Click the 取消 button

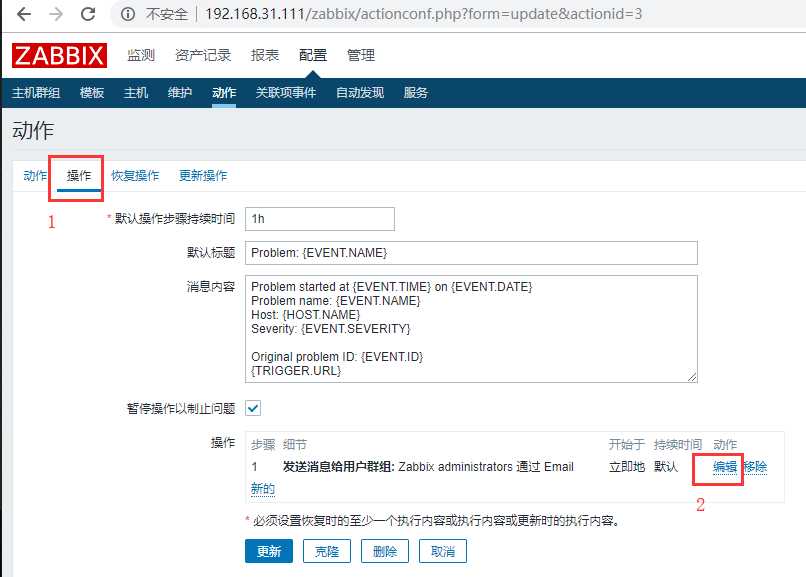(443, 551)
